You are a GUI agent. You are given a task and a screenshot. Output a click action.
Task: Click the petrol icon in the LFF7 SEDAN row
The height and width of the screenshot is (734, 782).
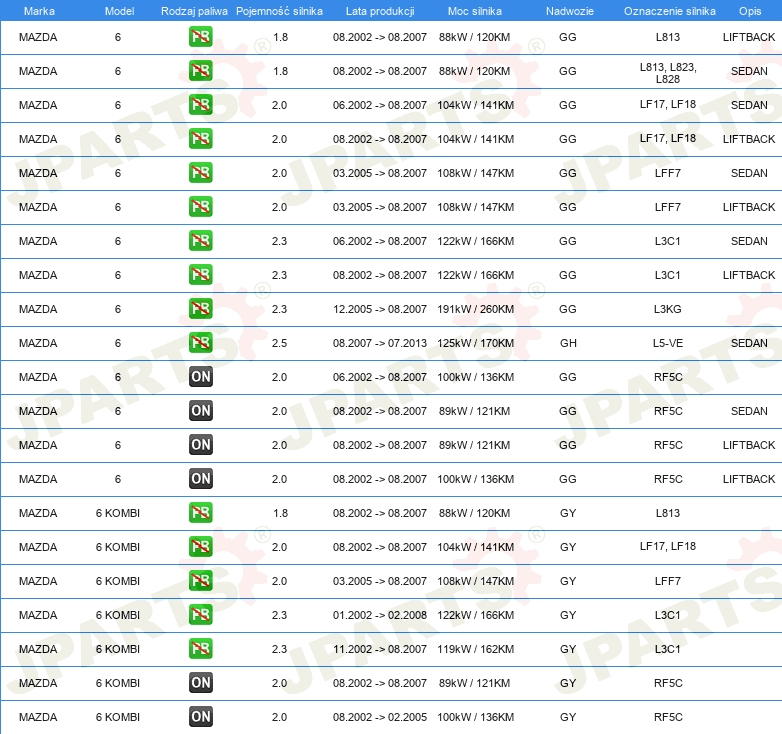click(200, 173)
